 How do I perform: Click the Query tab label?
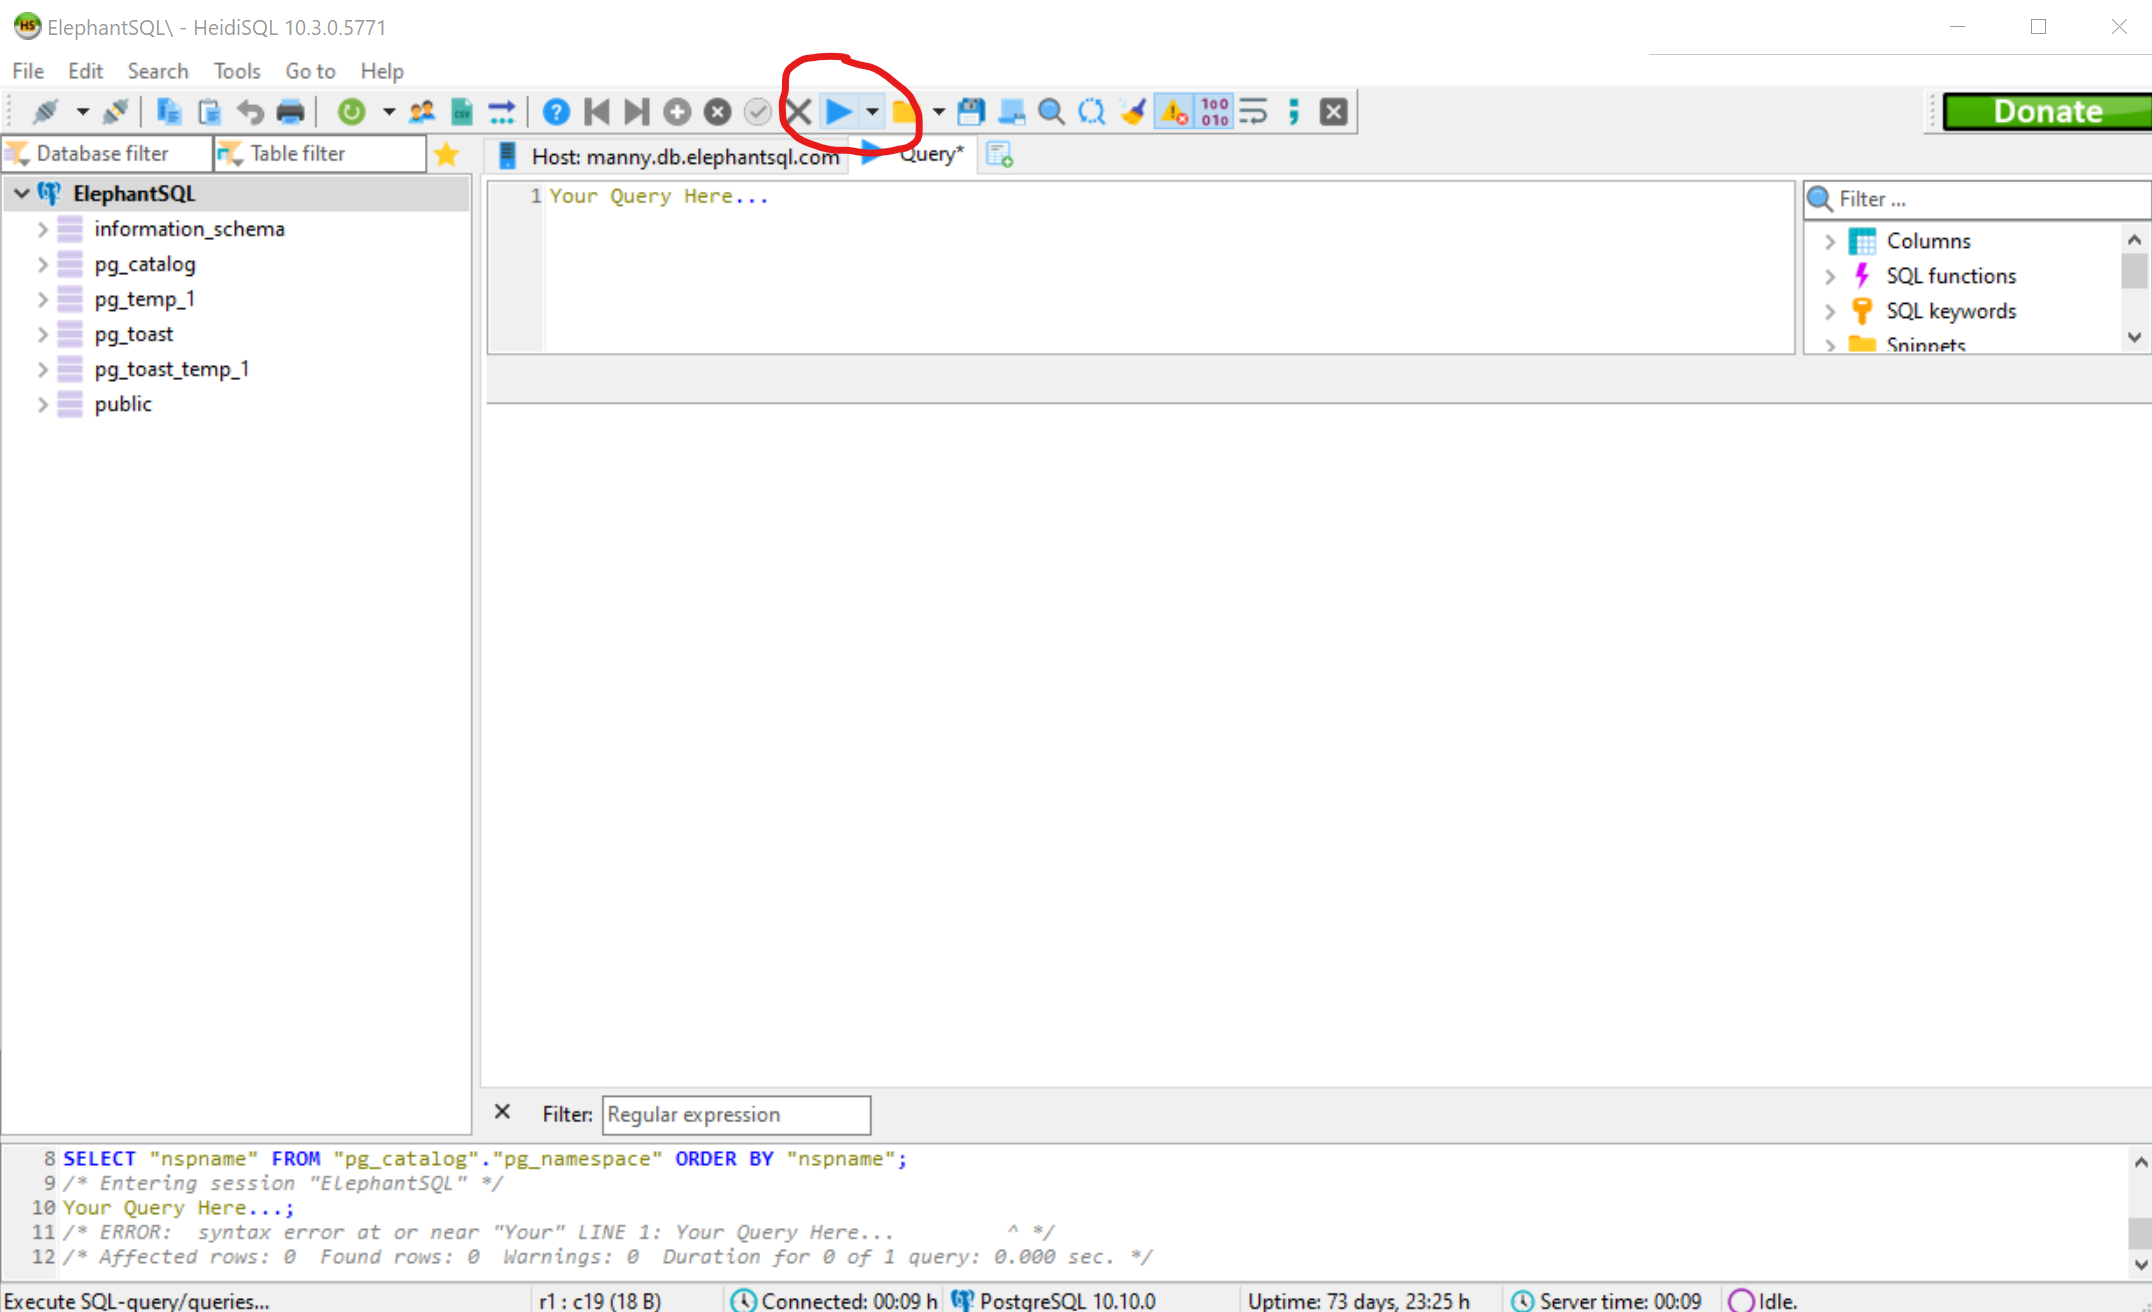tap(924, 154)
